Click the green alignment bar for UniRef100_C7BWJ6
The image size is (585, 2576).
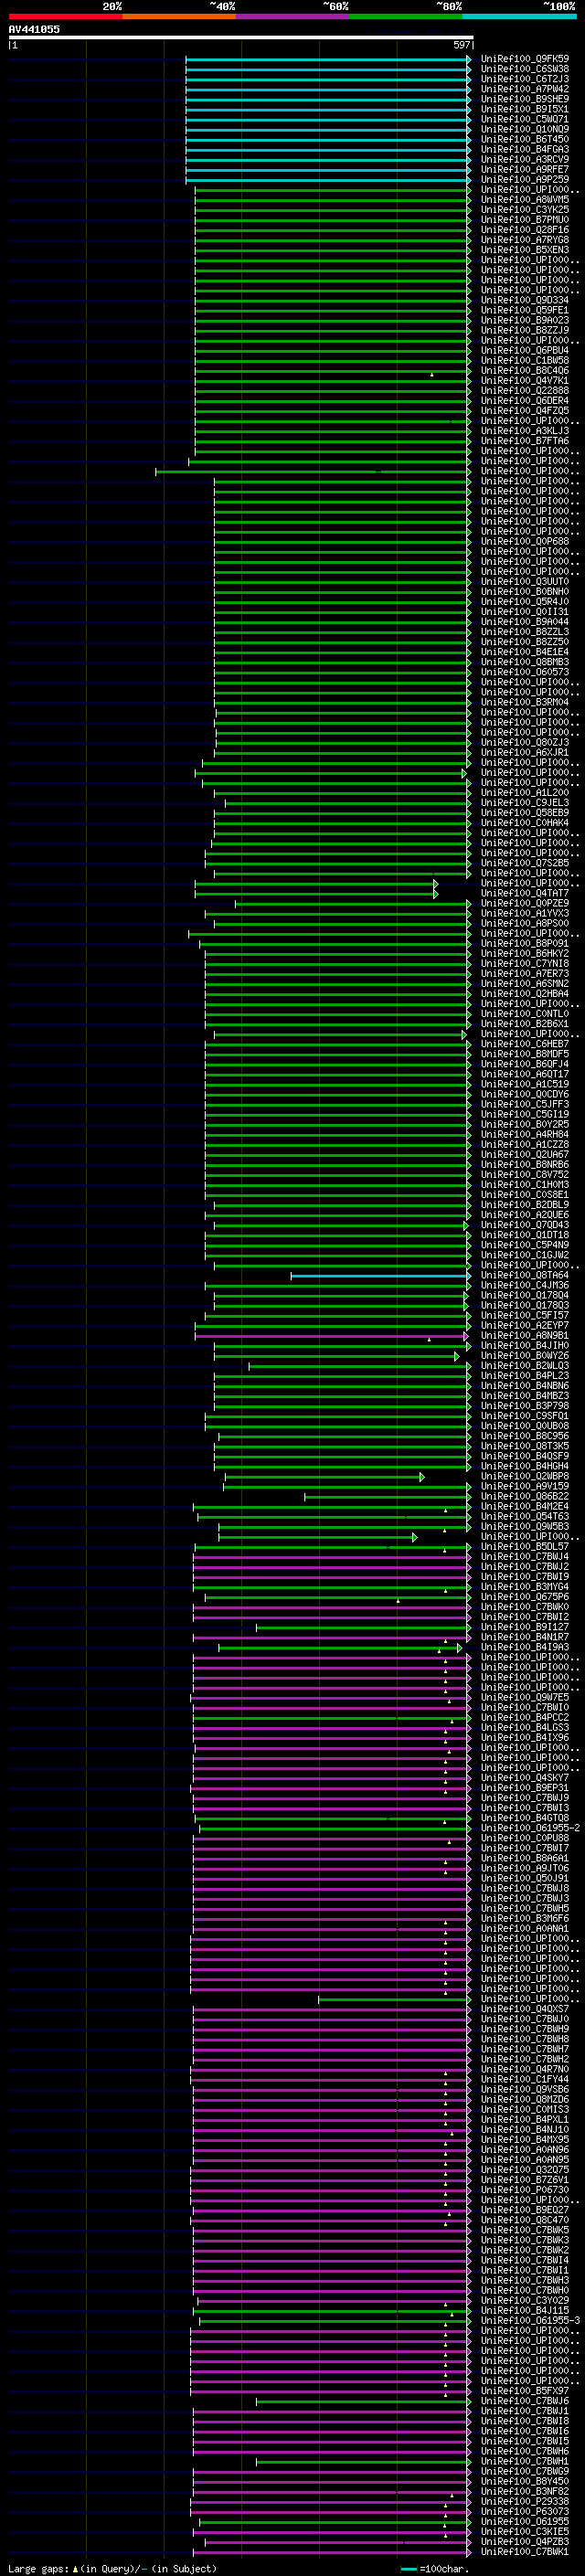363,2402
